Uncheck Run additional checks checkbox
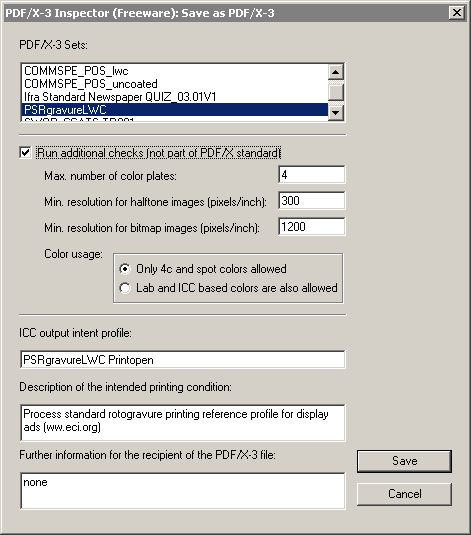471x535 pixels. (25, 153)
